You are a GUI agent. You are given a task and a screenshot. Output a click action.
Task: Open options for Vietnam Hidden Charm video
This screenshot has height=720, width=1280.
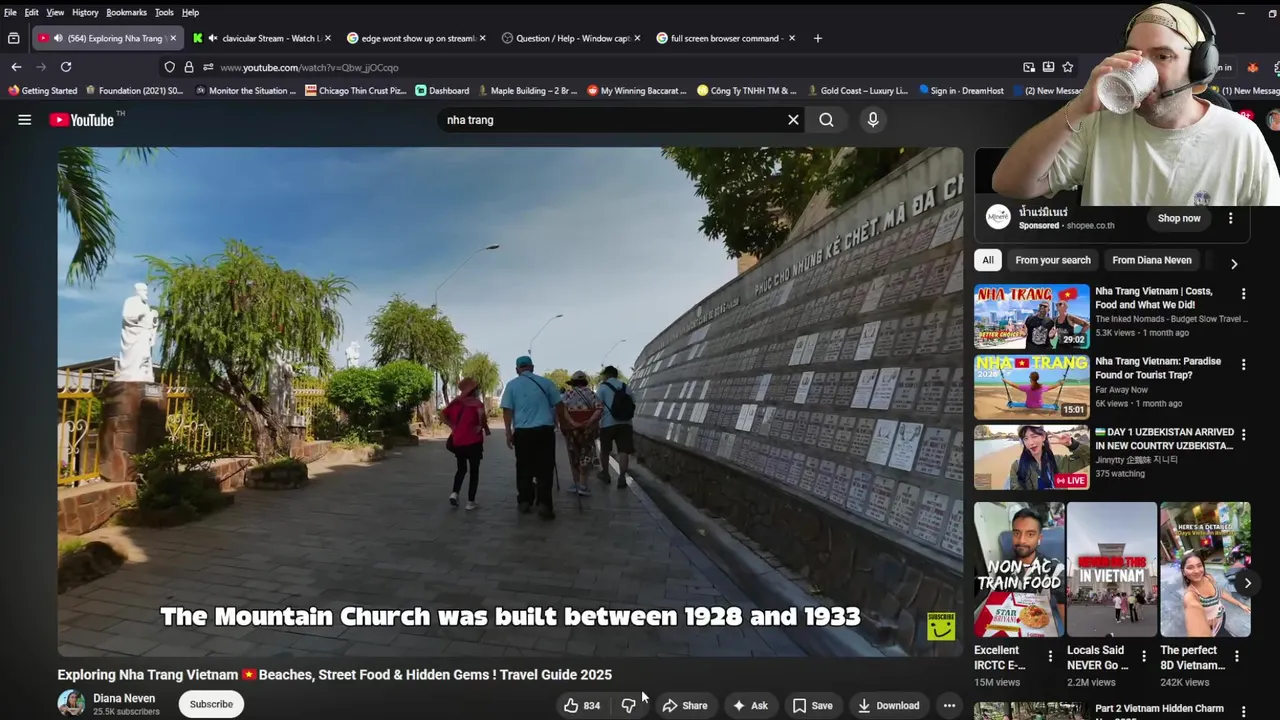pos(1244,712)
